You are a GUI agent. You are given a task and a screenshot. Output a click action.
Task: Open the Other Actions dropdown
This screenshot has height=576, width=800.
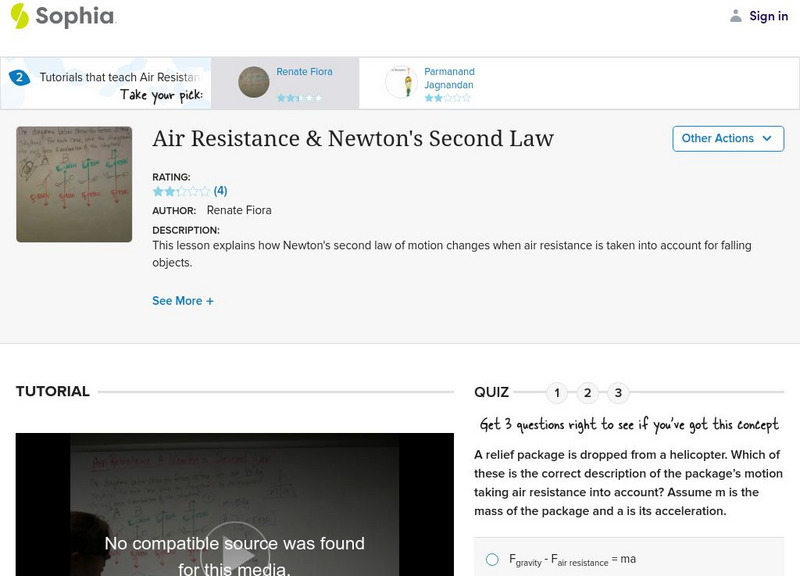(x=728, y=139)
